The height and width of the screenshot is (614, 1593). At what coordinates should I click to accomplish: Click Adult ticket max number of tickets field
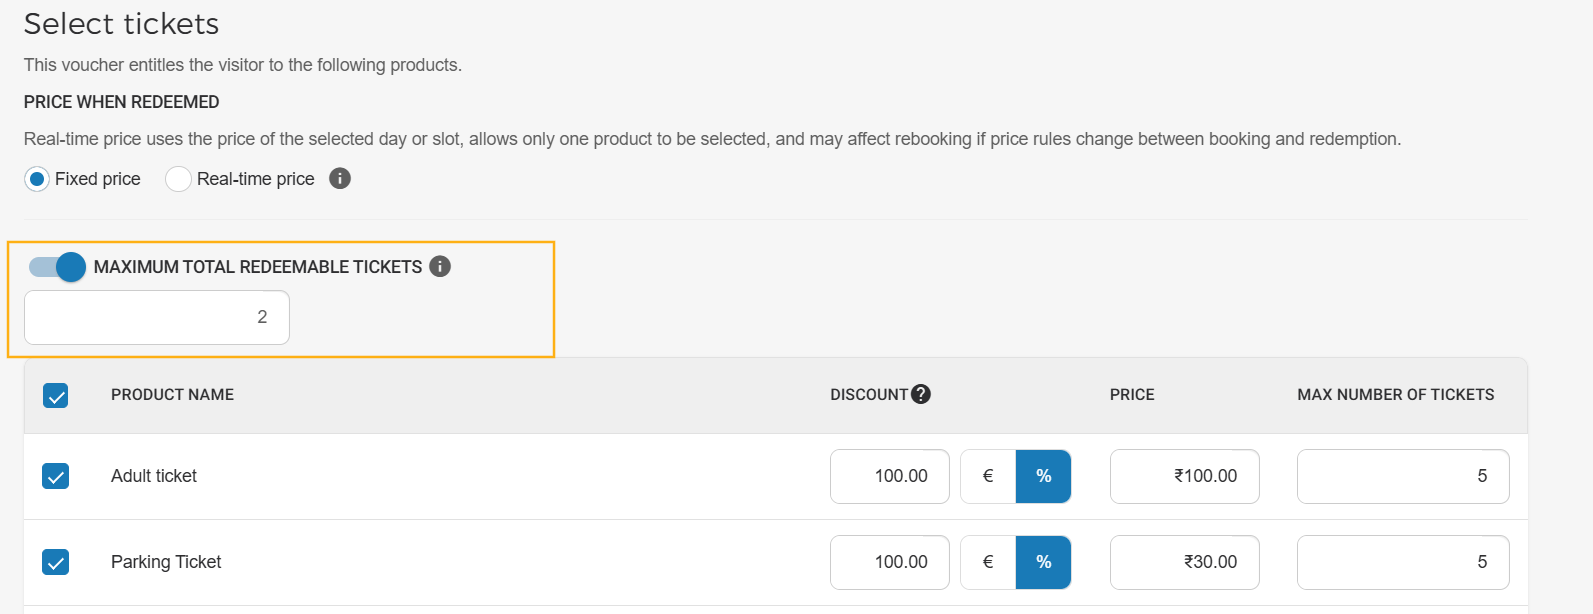(1403, 476)
